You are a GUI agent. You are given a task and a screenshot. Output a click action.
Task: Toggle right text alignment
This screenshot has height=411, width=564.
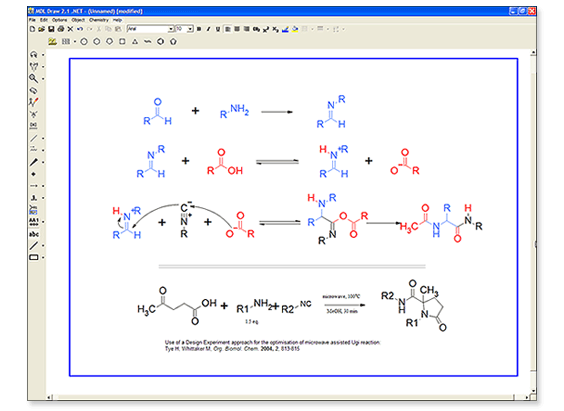(x=246, y=29)
